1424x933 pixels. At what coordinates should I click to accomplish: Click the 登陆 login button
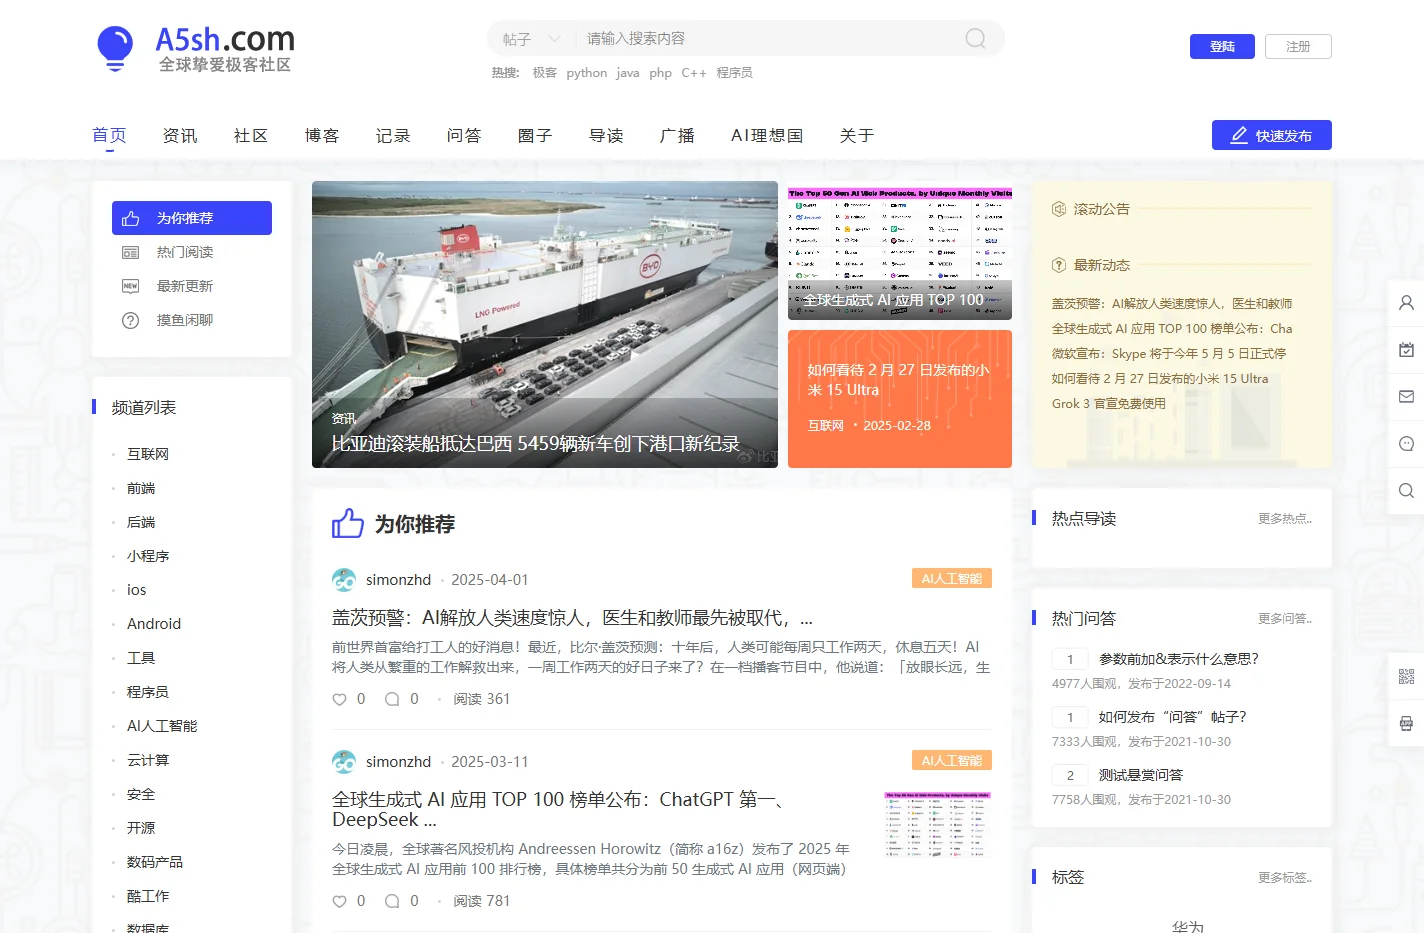[1222, 46]
